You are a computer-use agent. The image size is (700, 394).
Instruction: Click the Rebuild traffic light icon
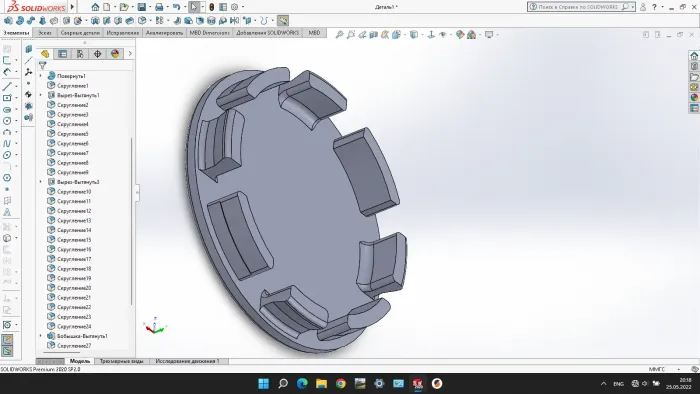click(x=212, y=7)
